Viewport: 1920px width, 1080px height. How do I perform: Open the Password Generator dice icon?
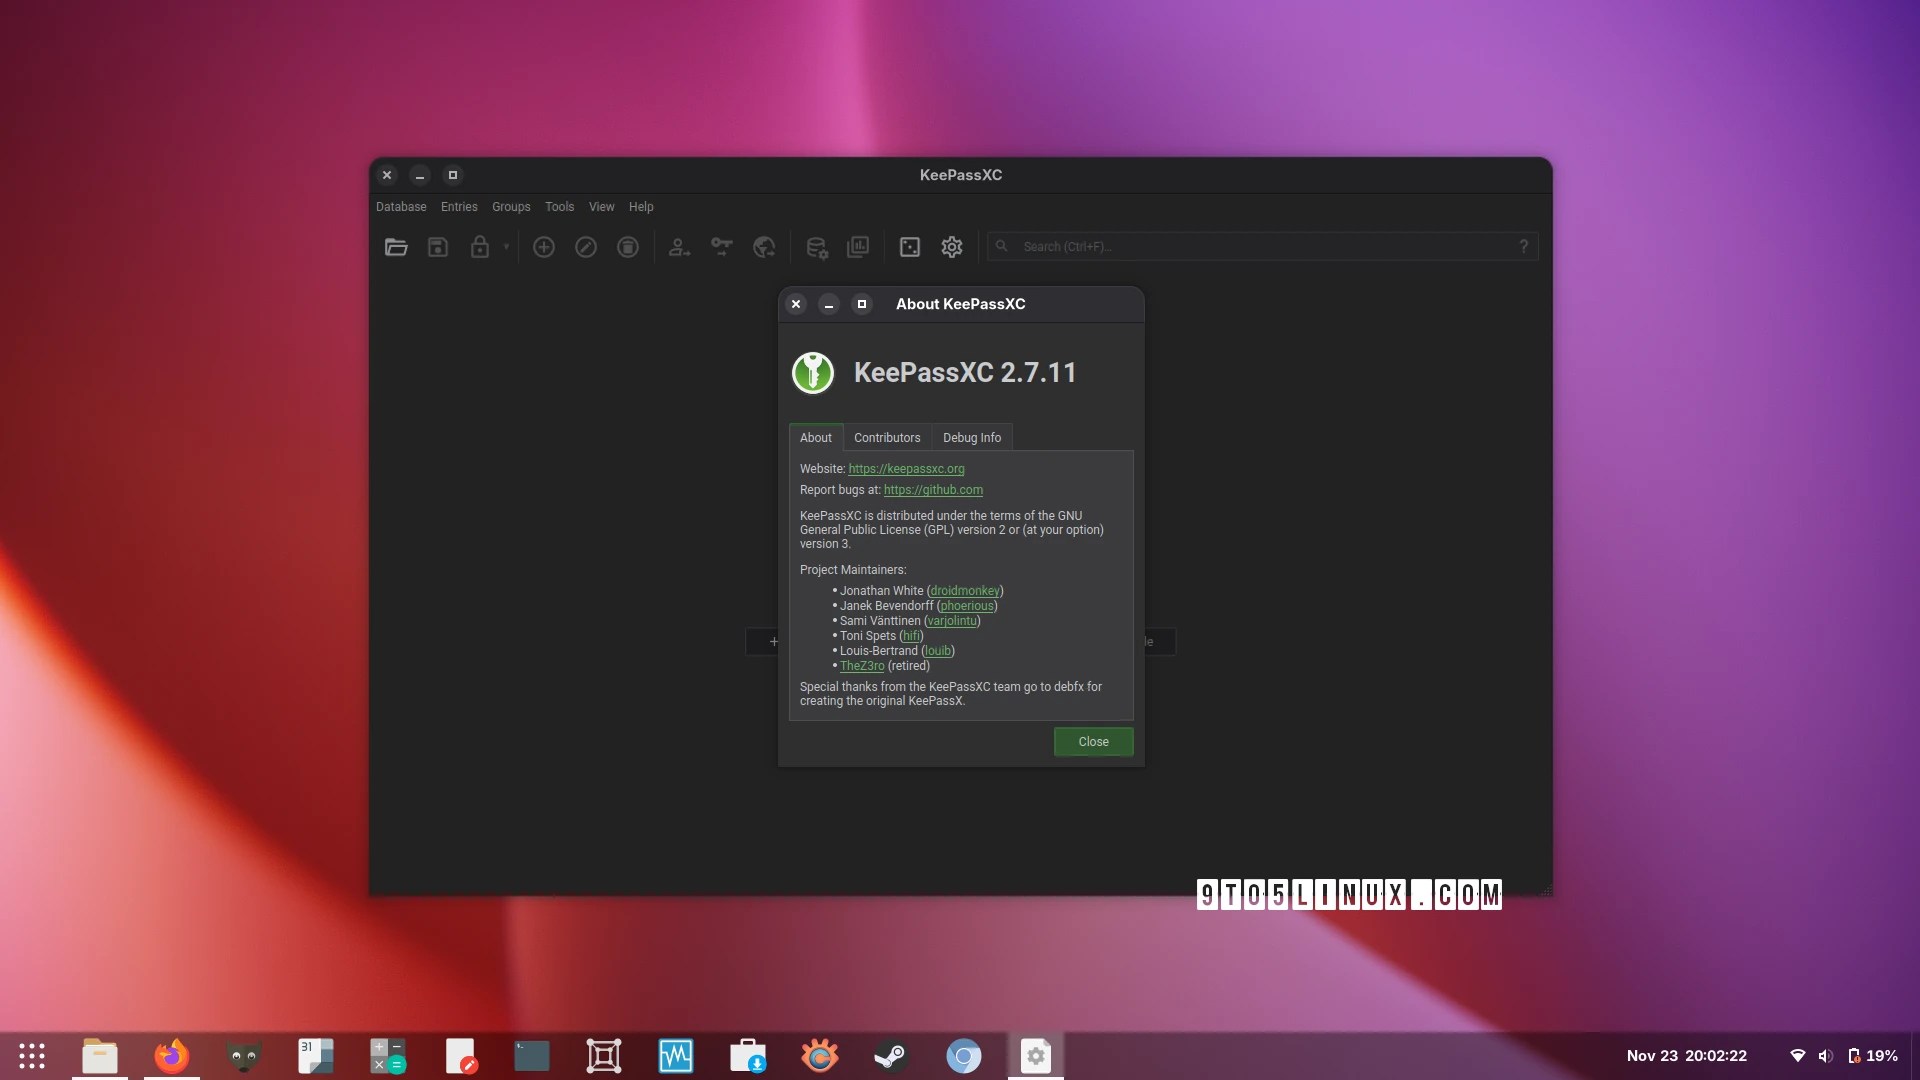tap(910, 247)
